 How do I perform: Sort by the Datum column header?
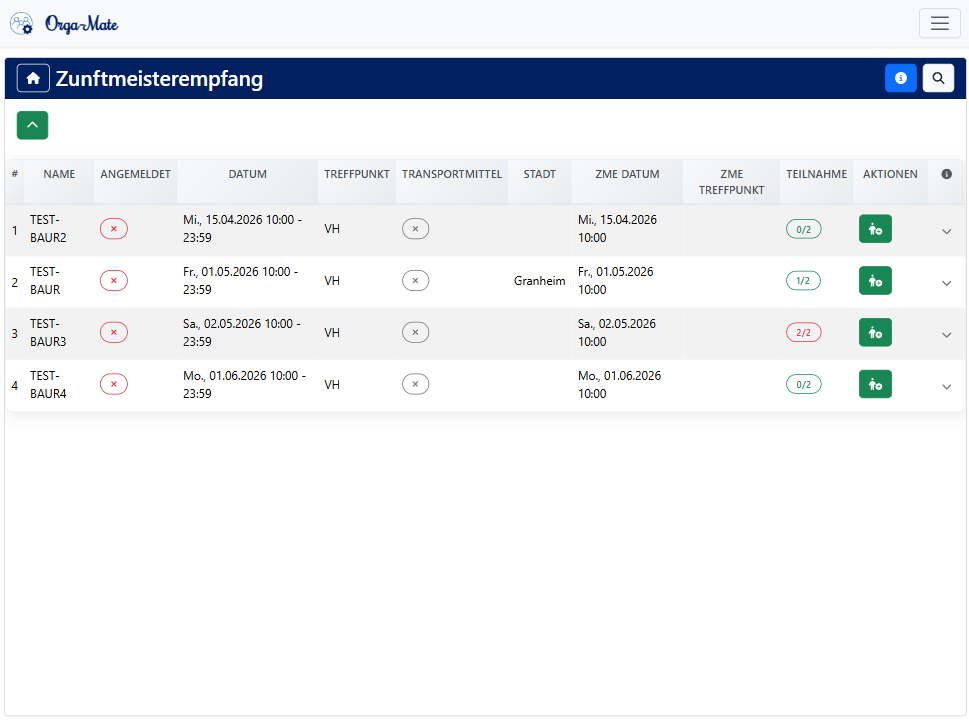point(247,174)
